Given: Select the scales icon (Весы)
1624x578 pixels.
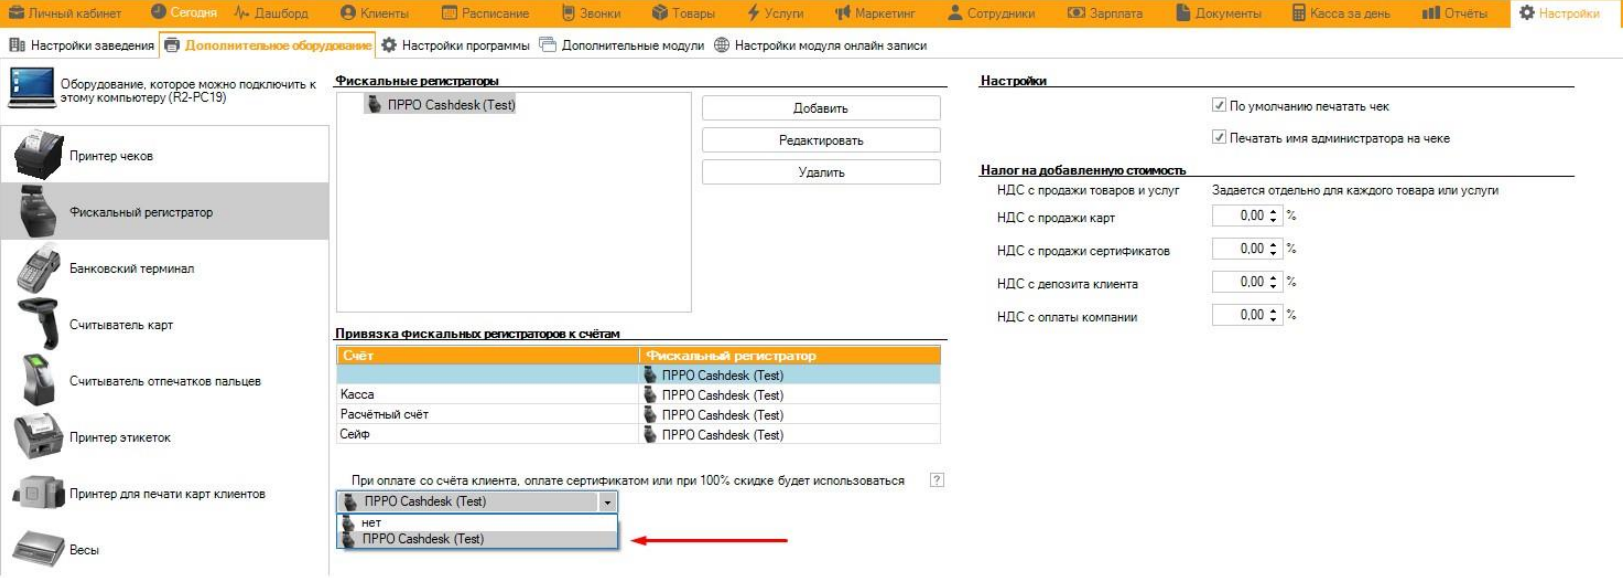Looking at the screenshot, I should pyautogui.click(x=39, y=549).
